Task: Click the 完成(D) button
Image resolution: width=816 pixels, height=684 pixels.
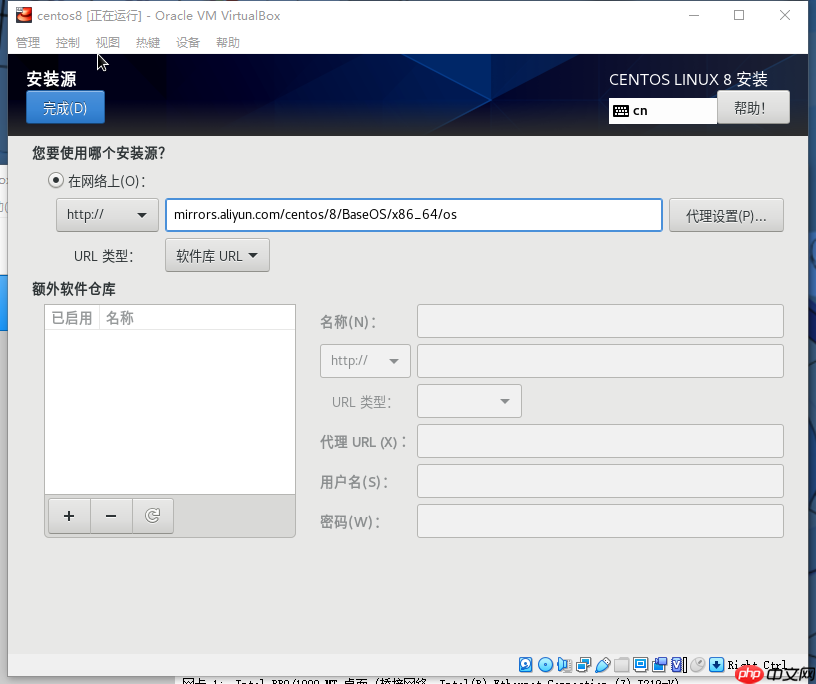Action: 65,107
